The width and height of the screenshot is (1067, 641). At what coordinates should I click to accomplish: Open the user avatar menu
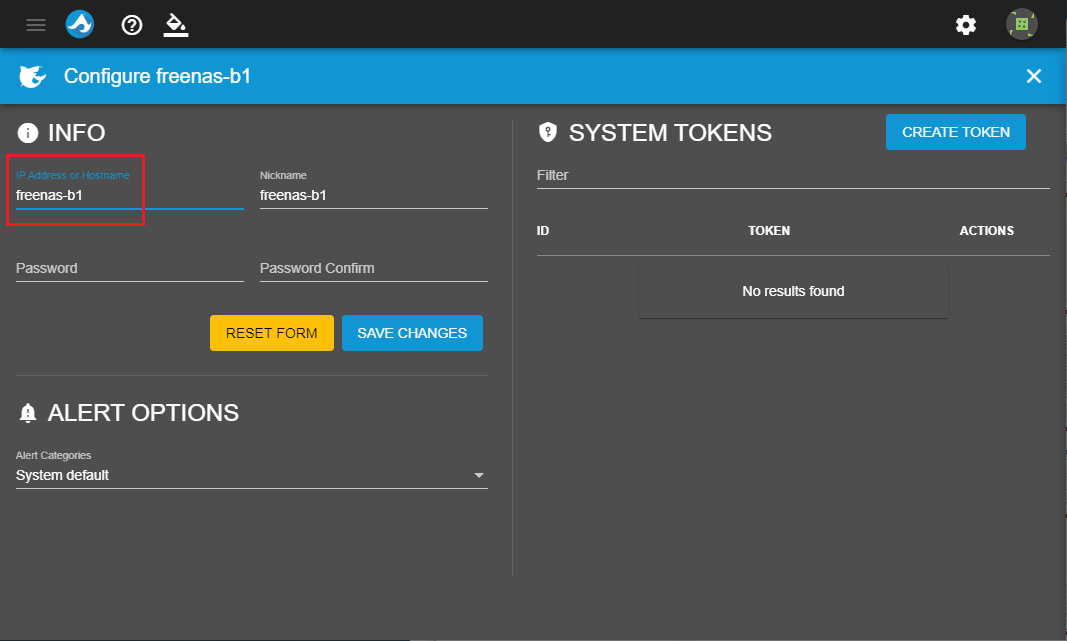tap(1021, 24)
